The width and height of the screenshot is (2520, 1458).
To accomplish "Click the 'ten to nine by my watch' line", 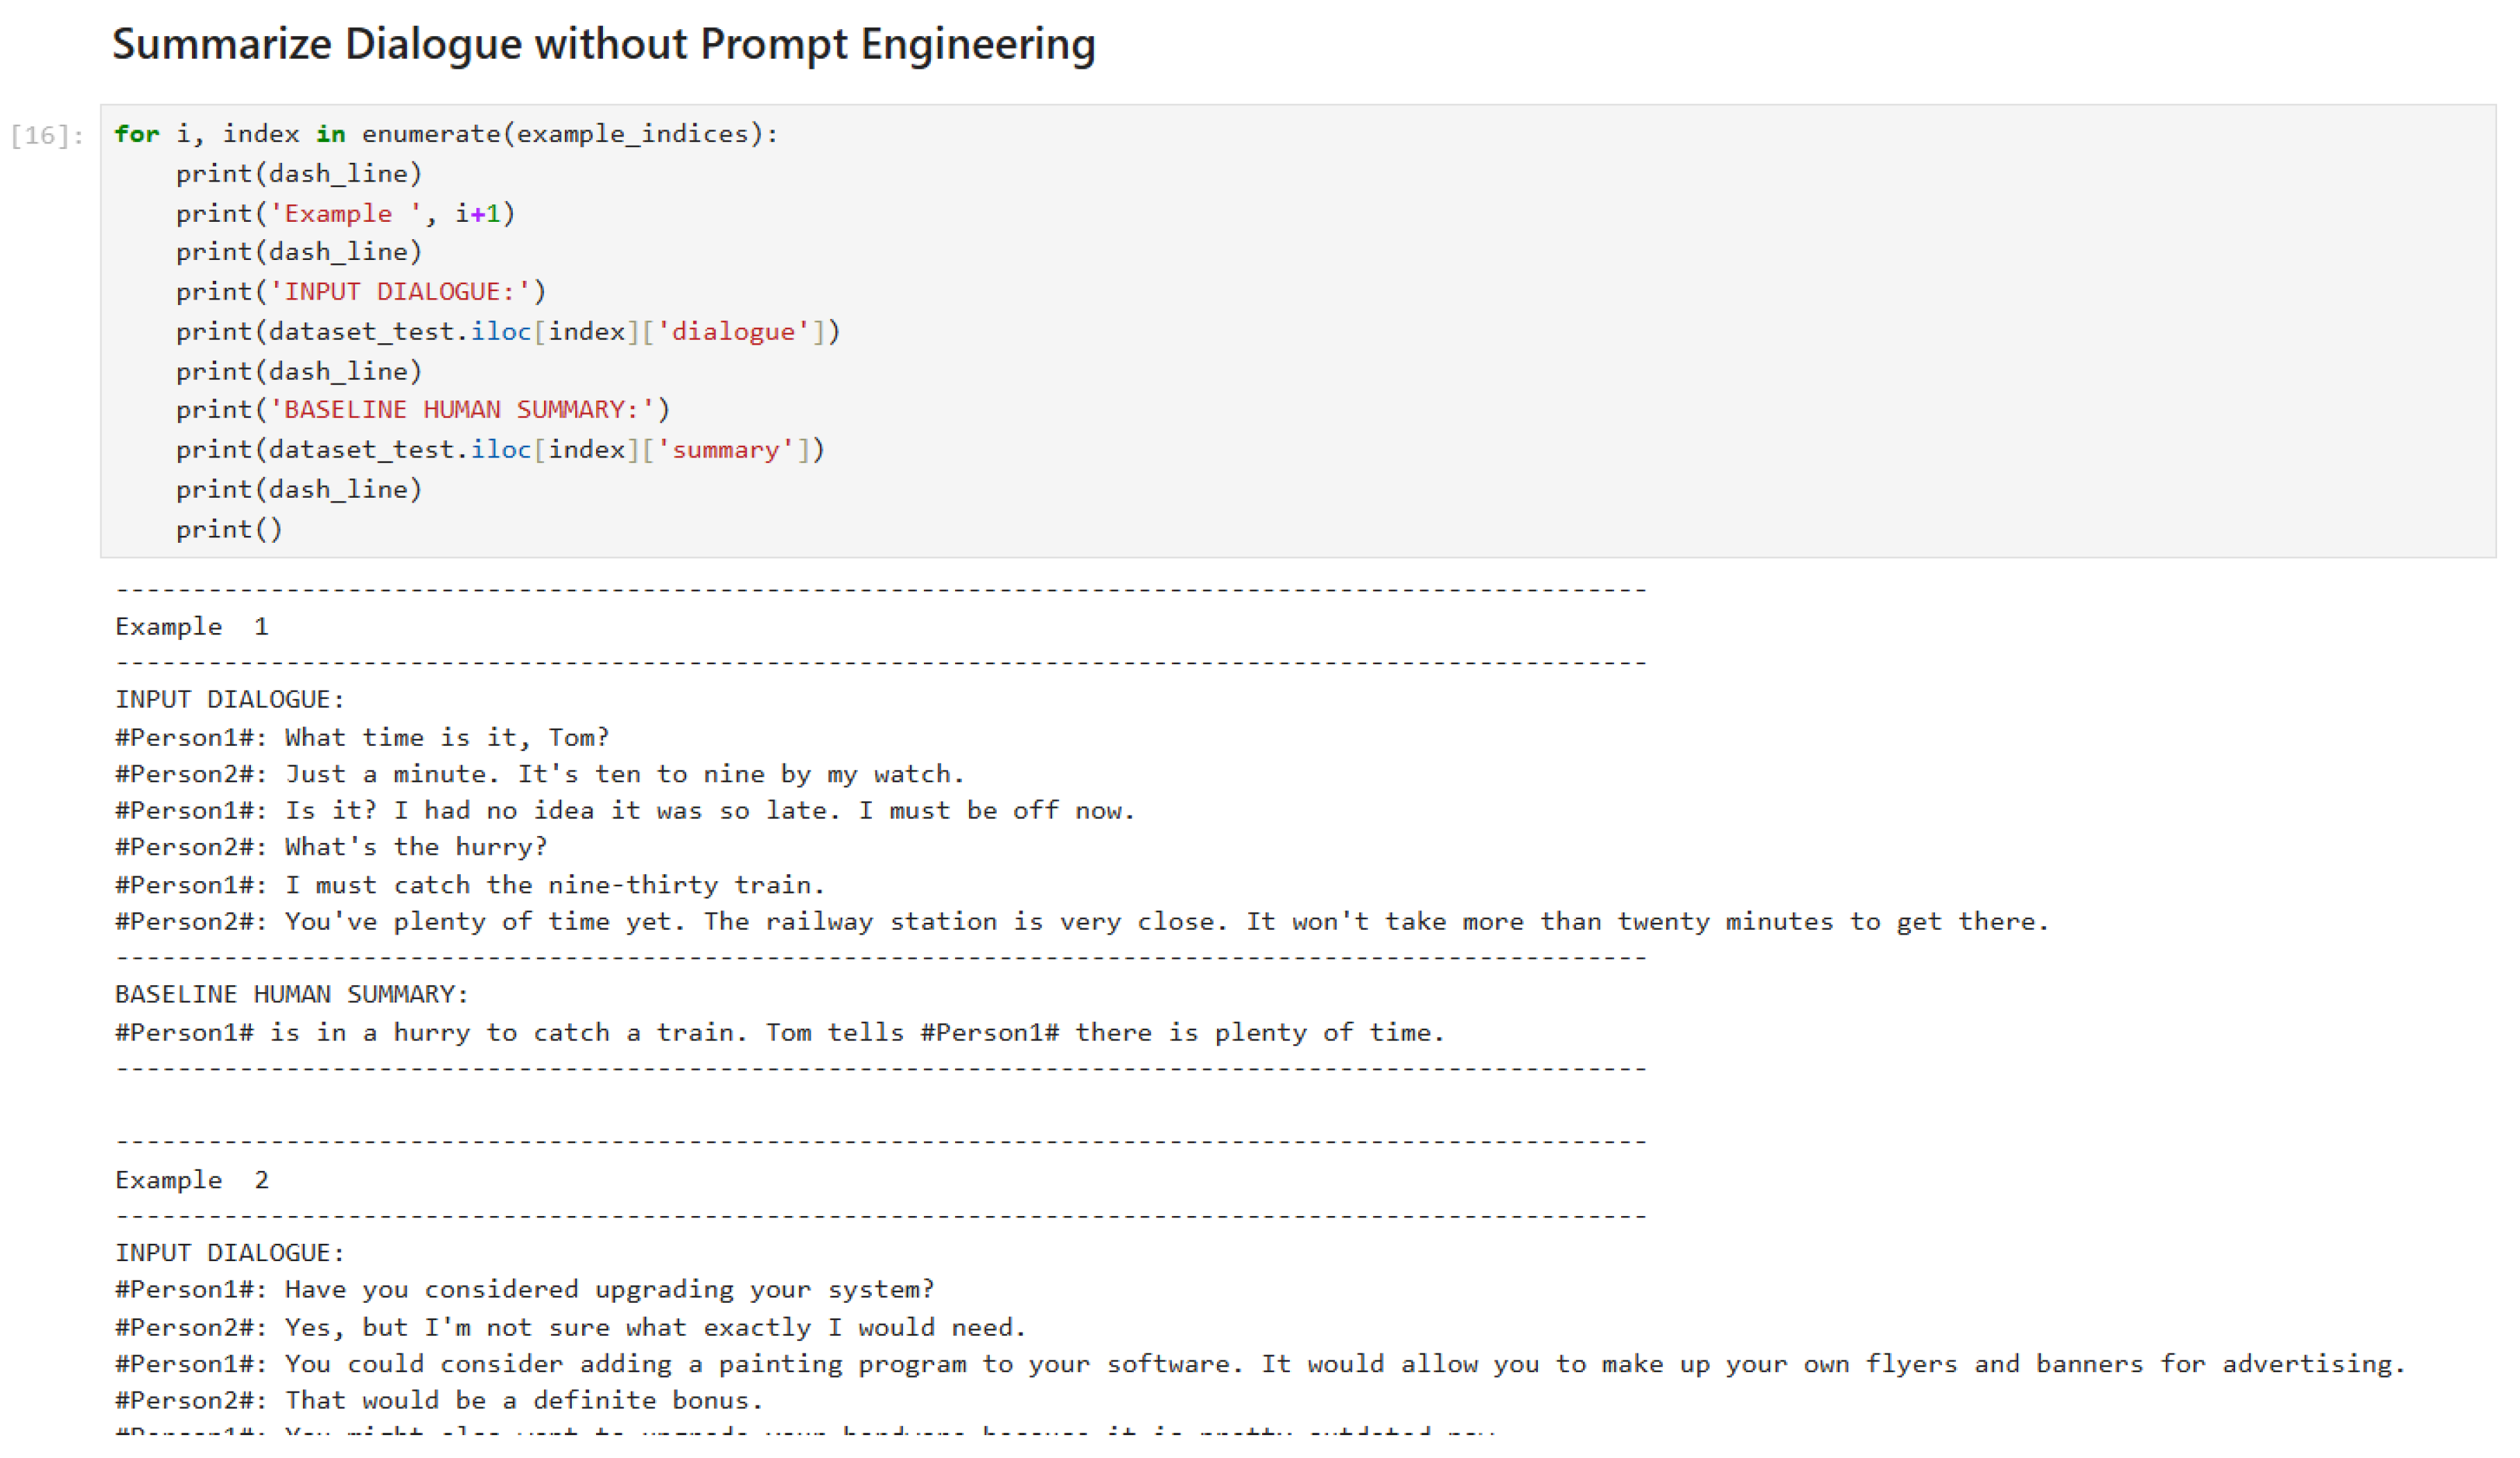I will tap(540, 774).
